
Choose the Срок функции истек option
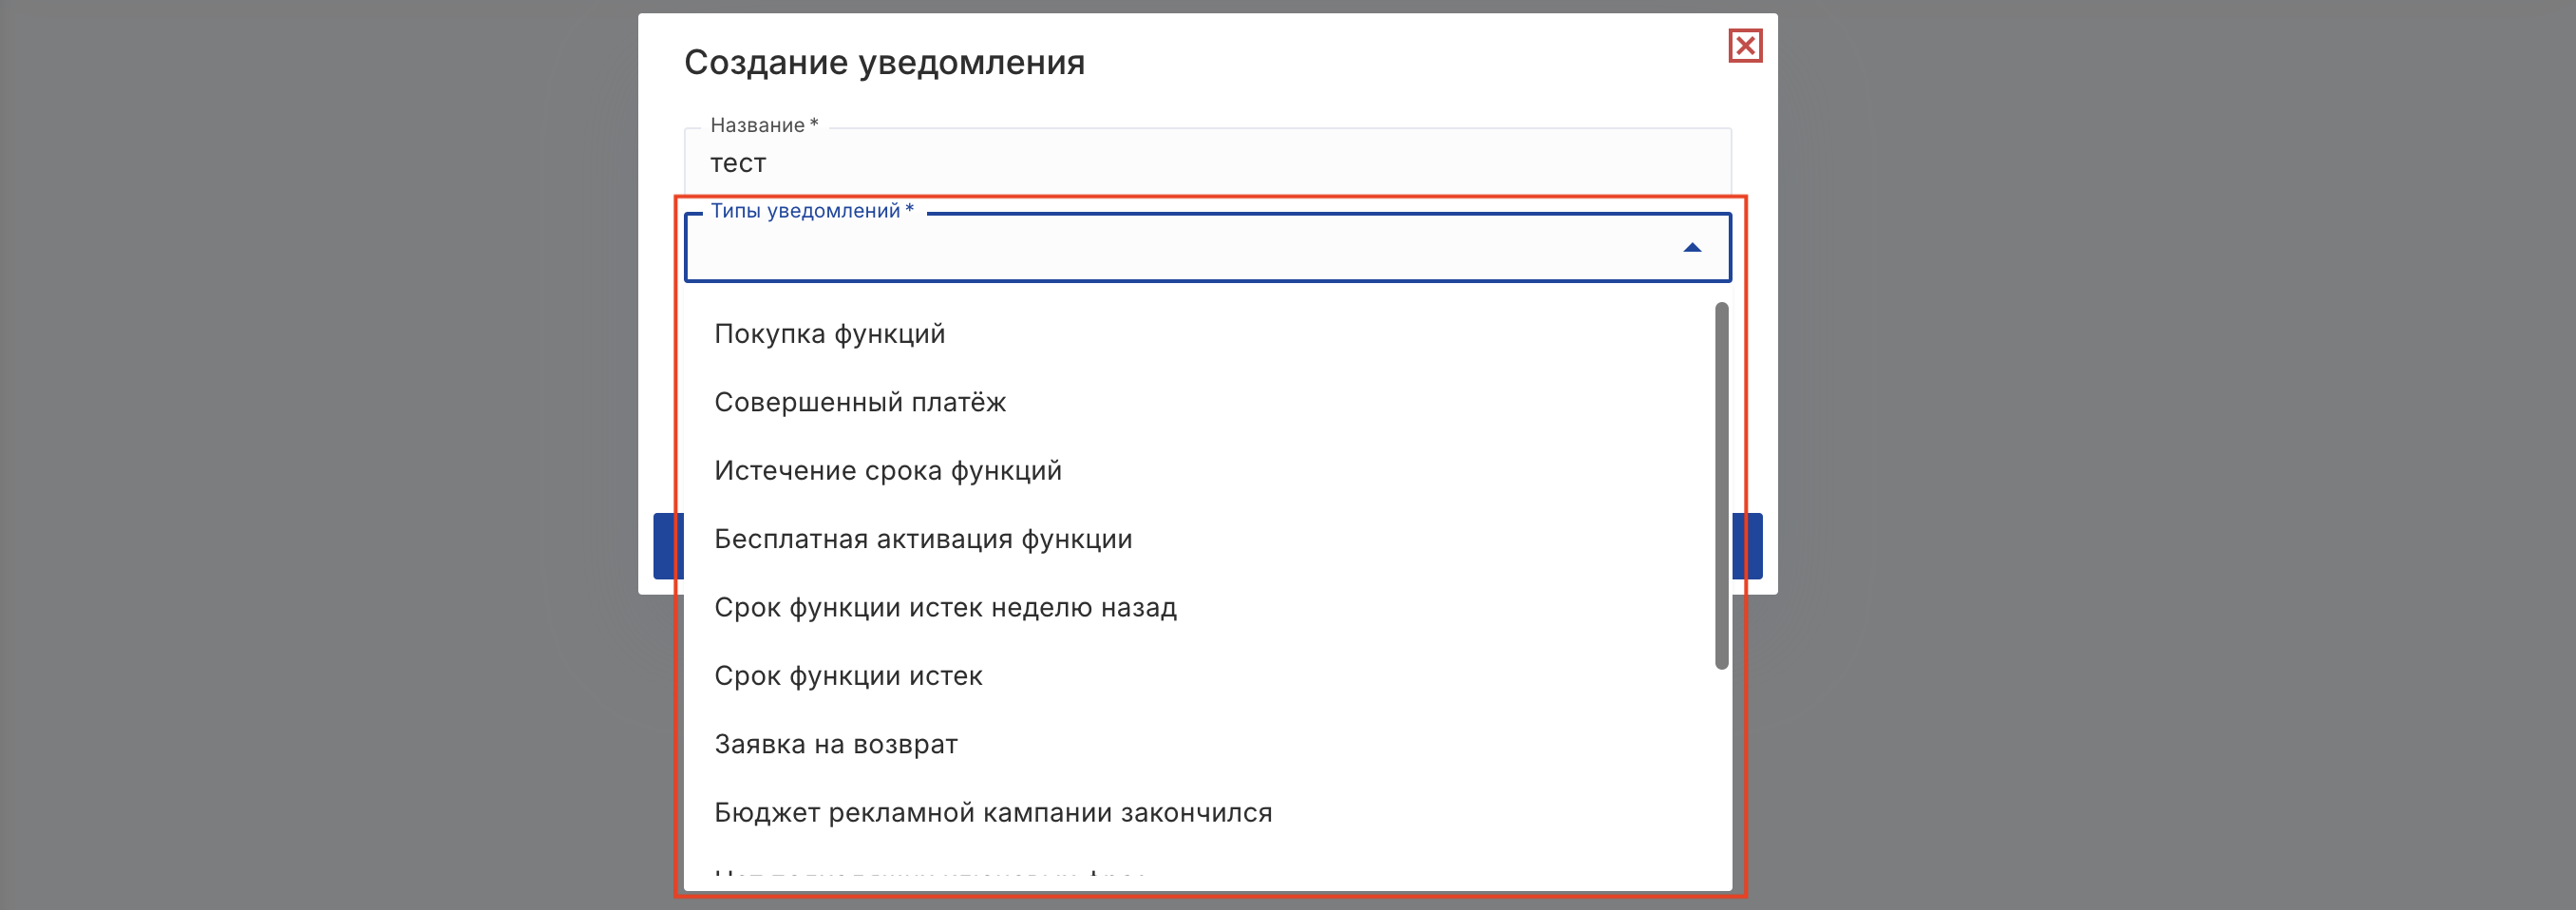tap(848, 676)
